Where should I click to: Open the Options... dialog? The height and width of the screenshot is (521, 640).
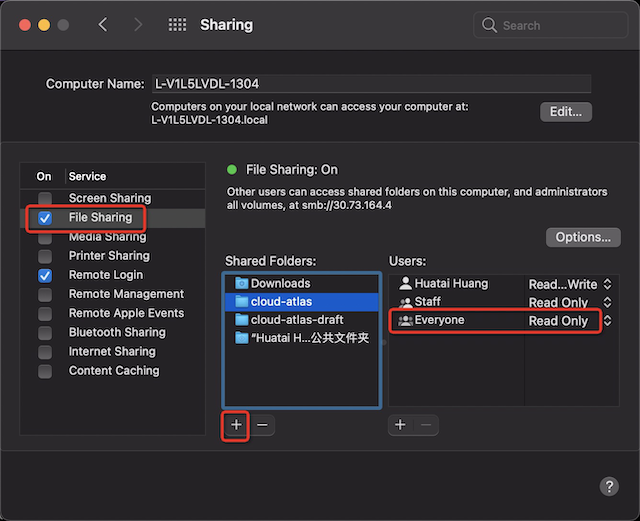[583, 237]
